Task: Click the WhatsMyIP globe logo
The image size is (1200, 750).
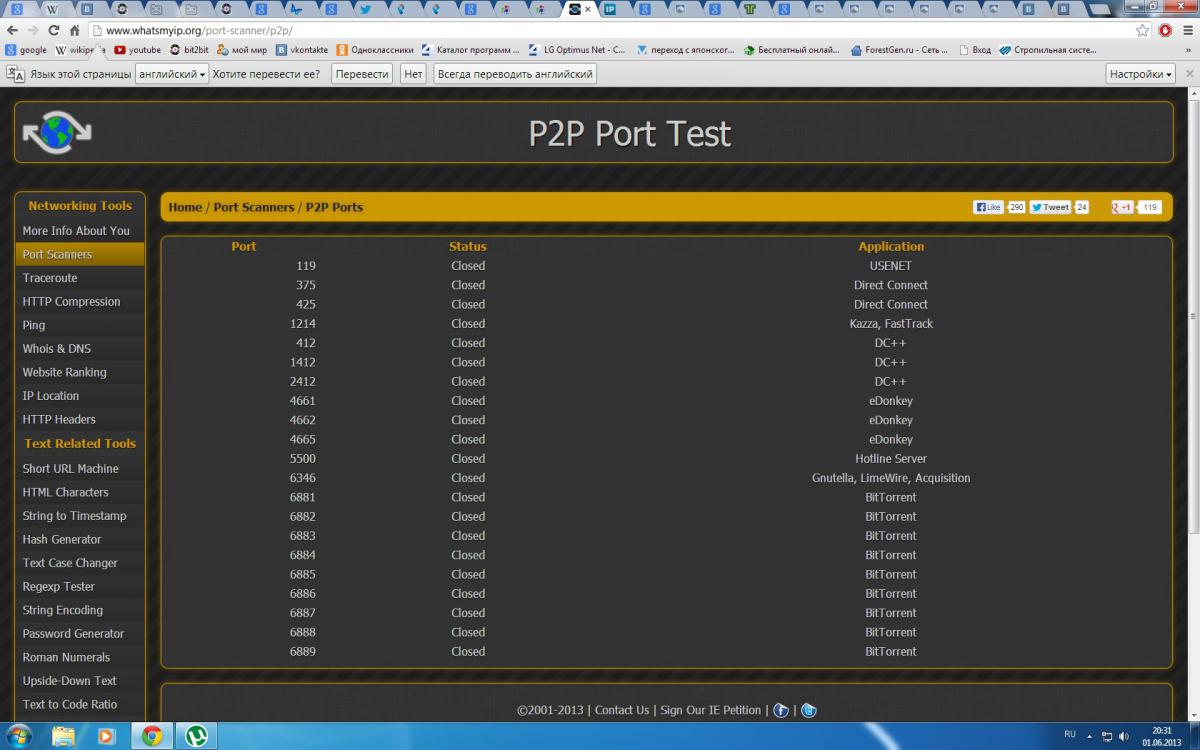Action: 57,132
